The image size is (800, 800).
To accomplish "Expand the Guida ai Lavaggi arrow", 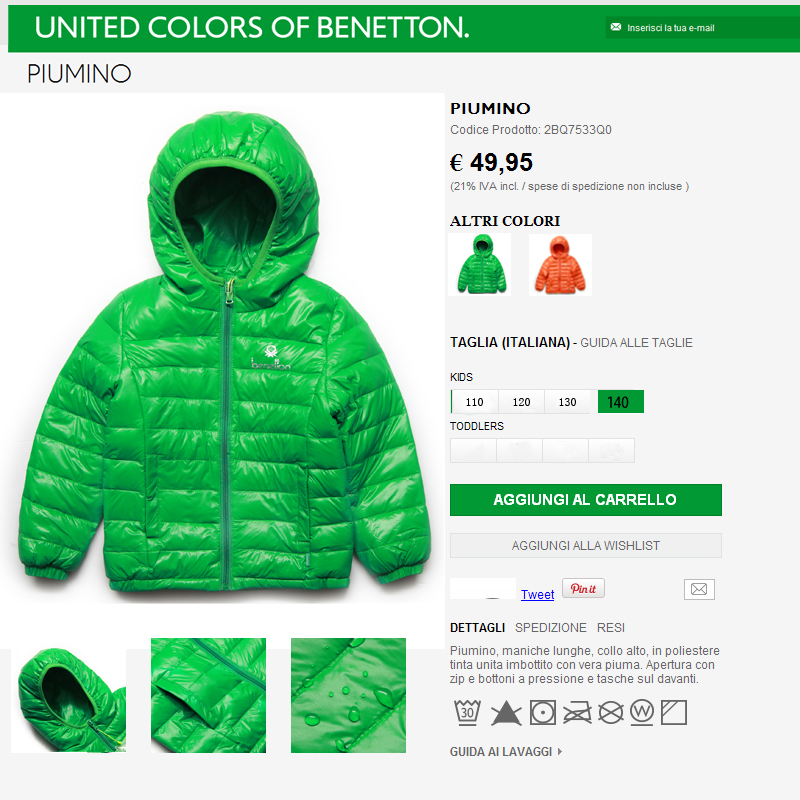I will pyautogui.click(x=560, y=752).
